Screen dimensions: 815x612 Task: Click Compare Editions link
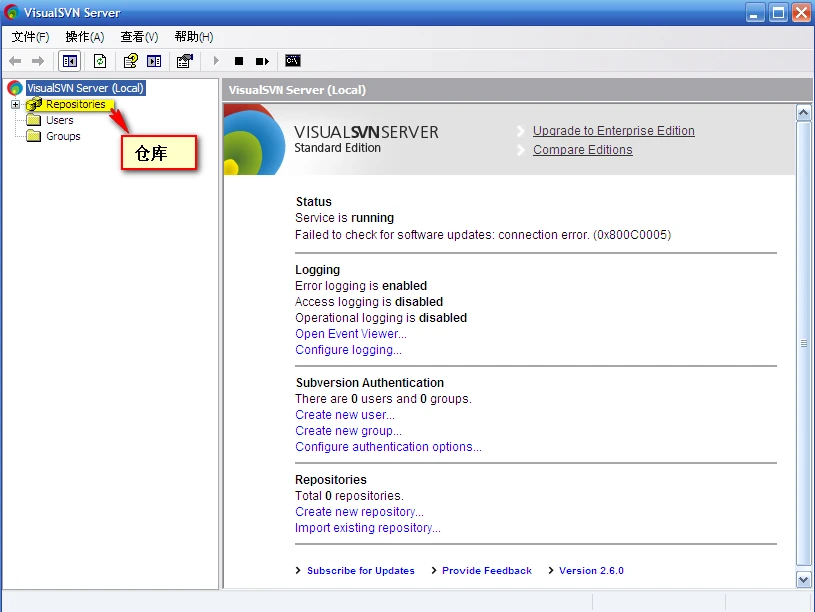point(583,150)
